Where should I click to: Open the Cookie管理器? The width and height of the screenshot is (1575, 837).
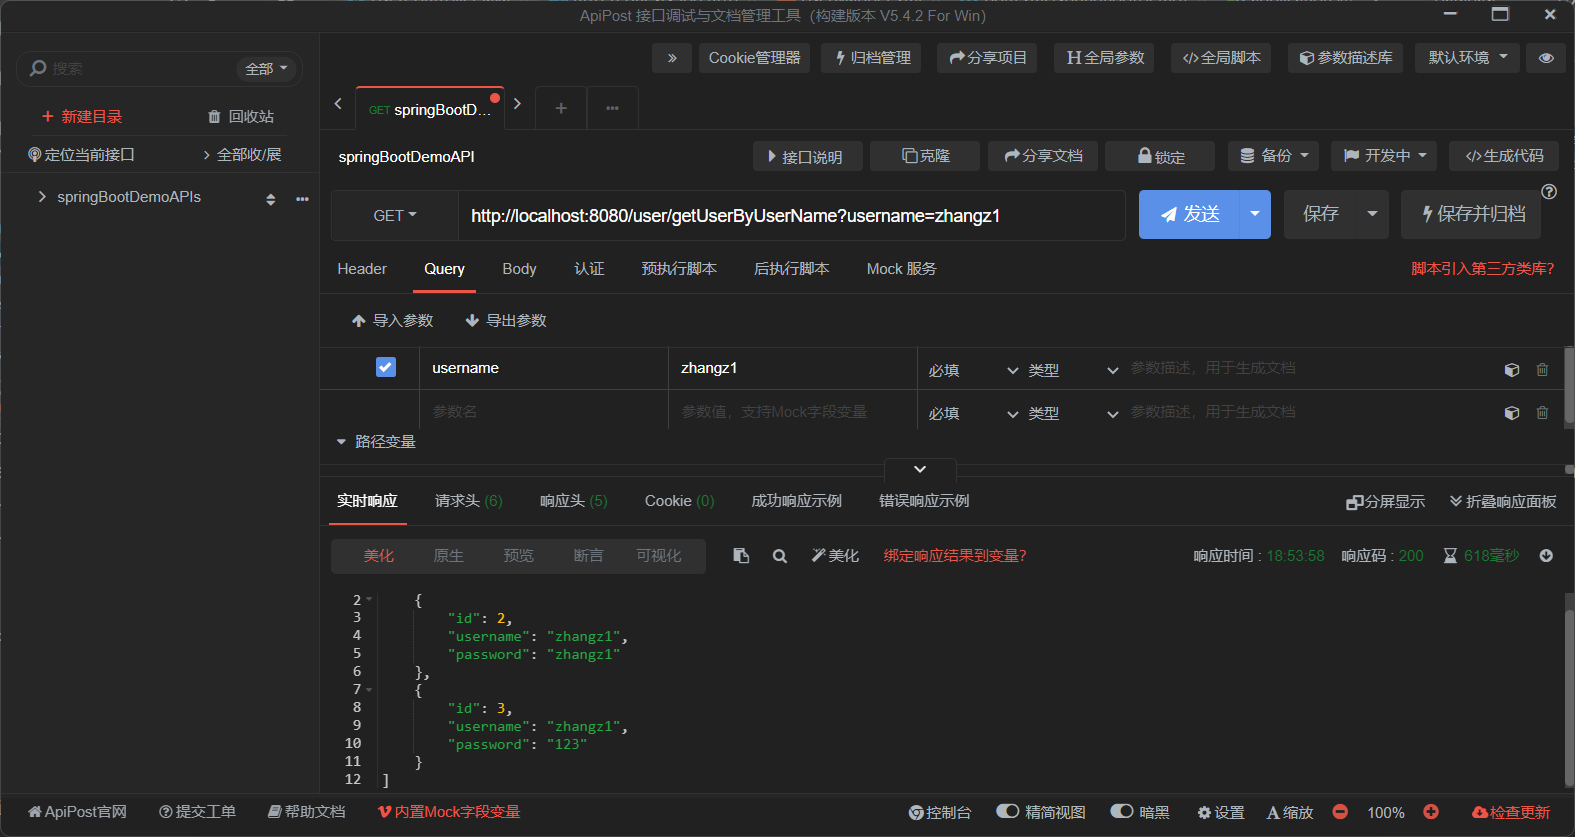pos(754,58)
